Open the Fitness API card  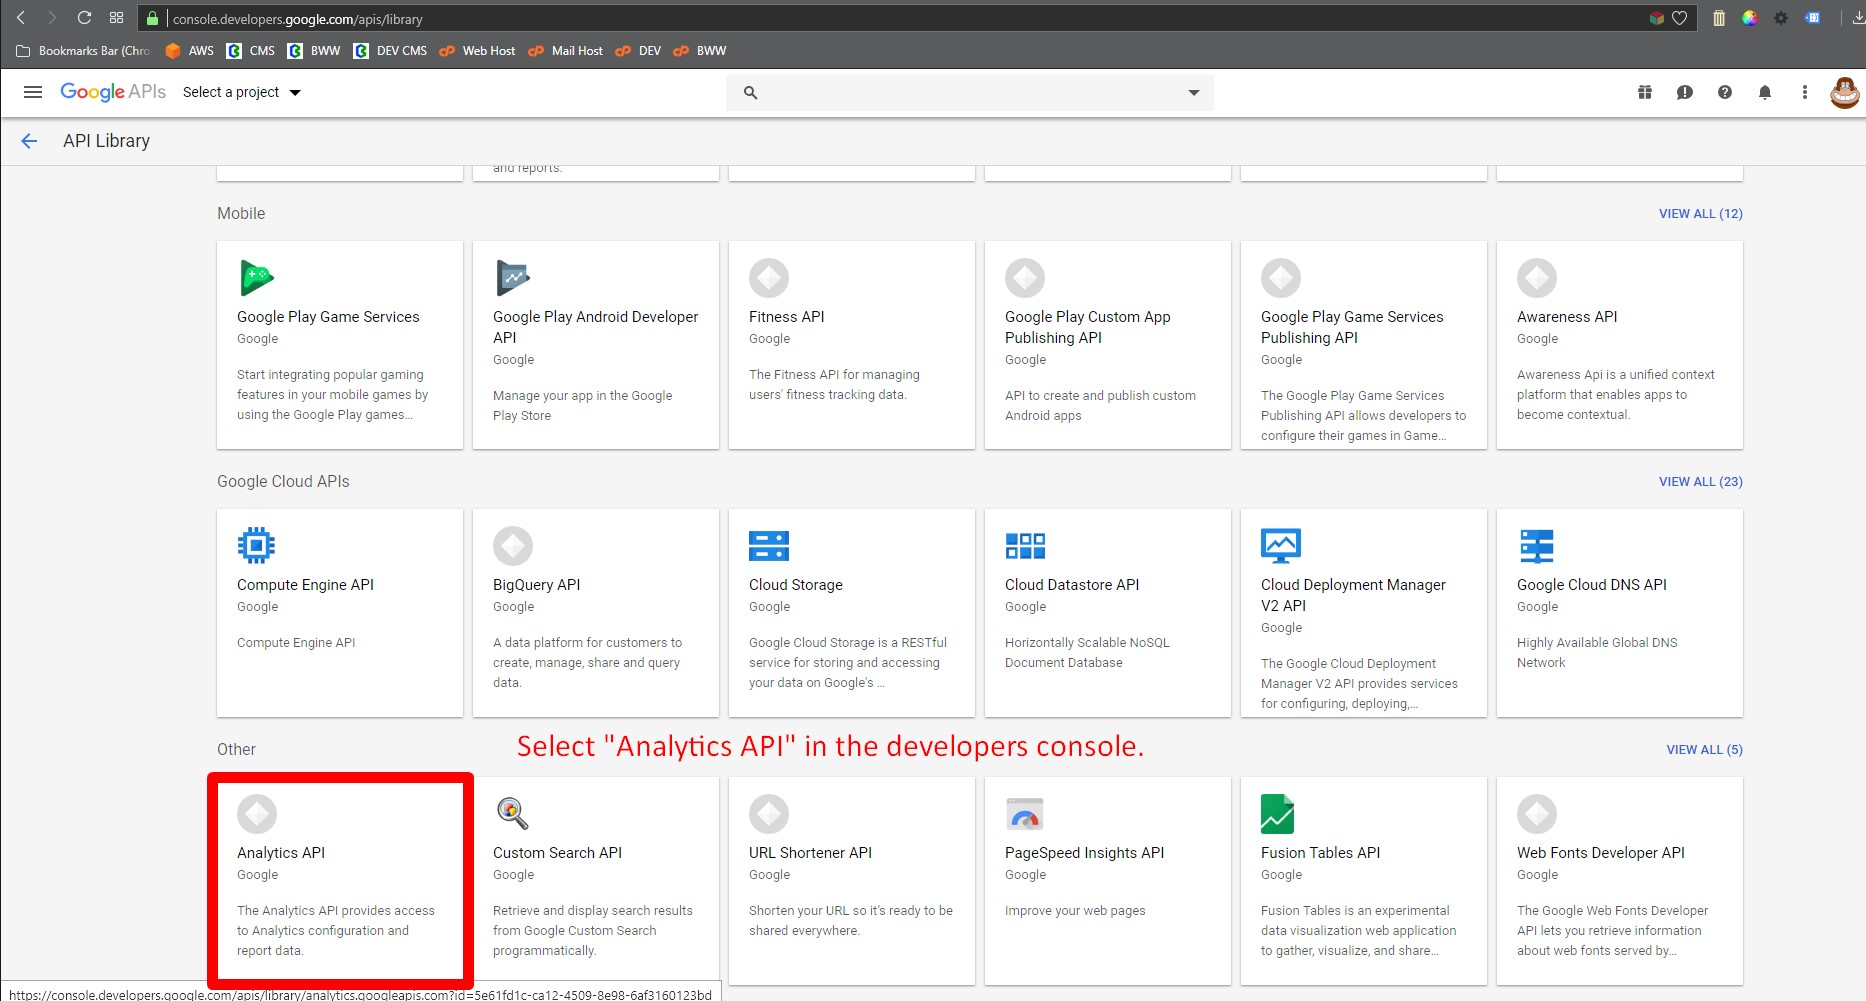[x=852, y=345]
